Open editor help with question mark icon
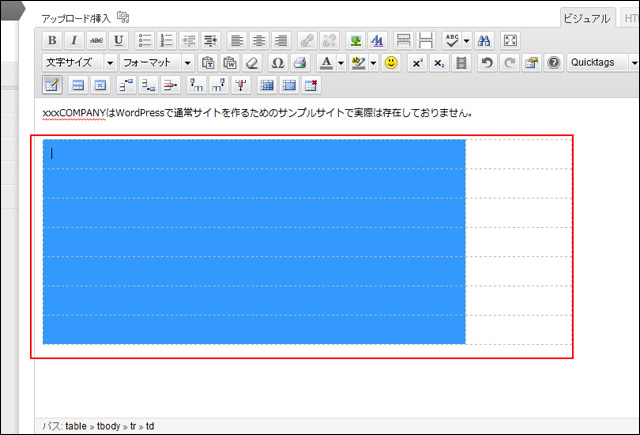The image size is (640, 435). click(553, 63)
